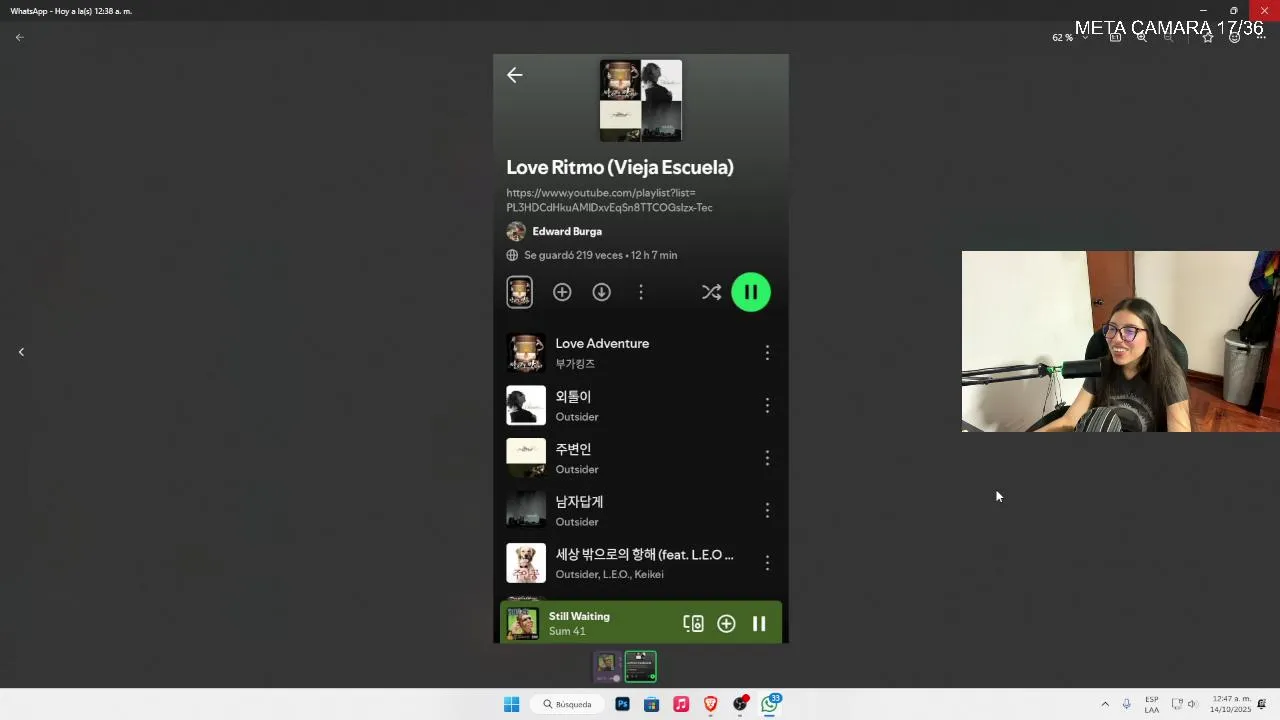
Task: Open Photoshop from the taskbar
Action: click(622, 704)
